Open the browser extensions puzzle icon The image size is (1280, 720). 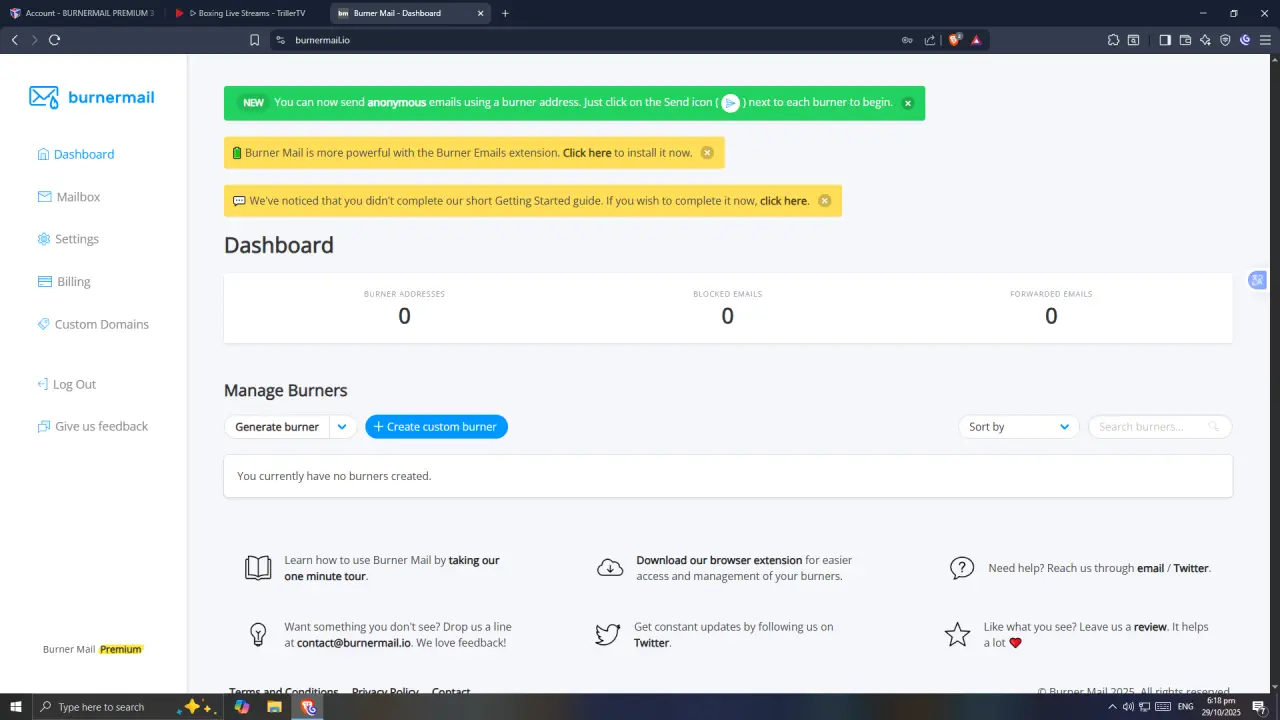click(1113, 40)
